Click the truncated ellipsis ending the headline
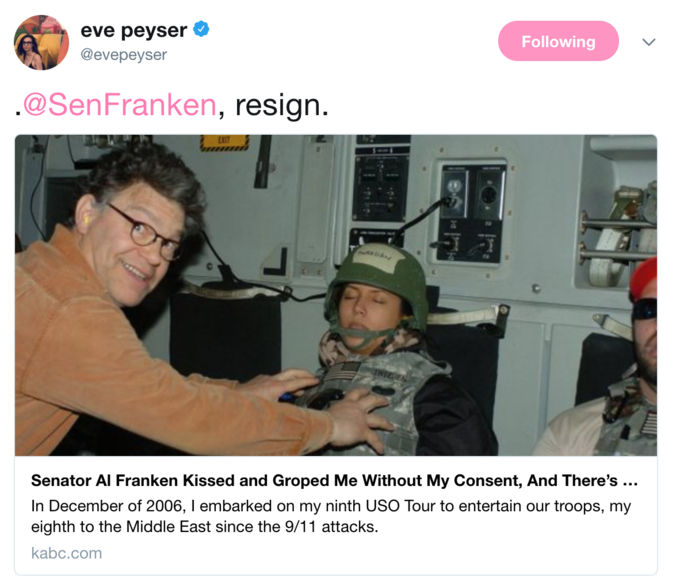The height and width of the screenshot is (585, 680). pyautogui.click(x=630, y=481)
